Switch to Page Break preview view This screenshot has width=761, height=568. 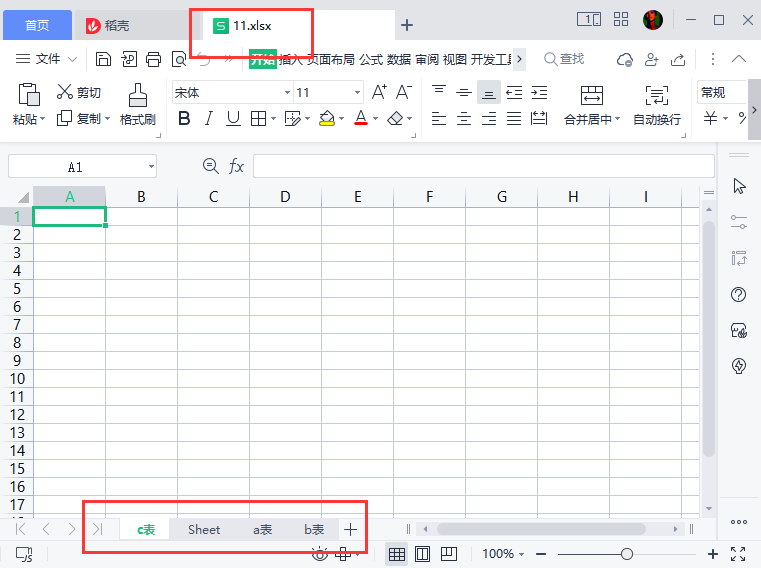point(449,554)
